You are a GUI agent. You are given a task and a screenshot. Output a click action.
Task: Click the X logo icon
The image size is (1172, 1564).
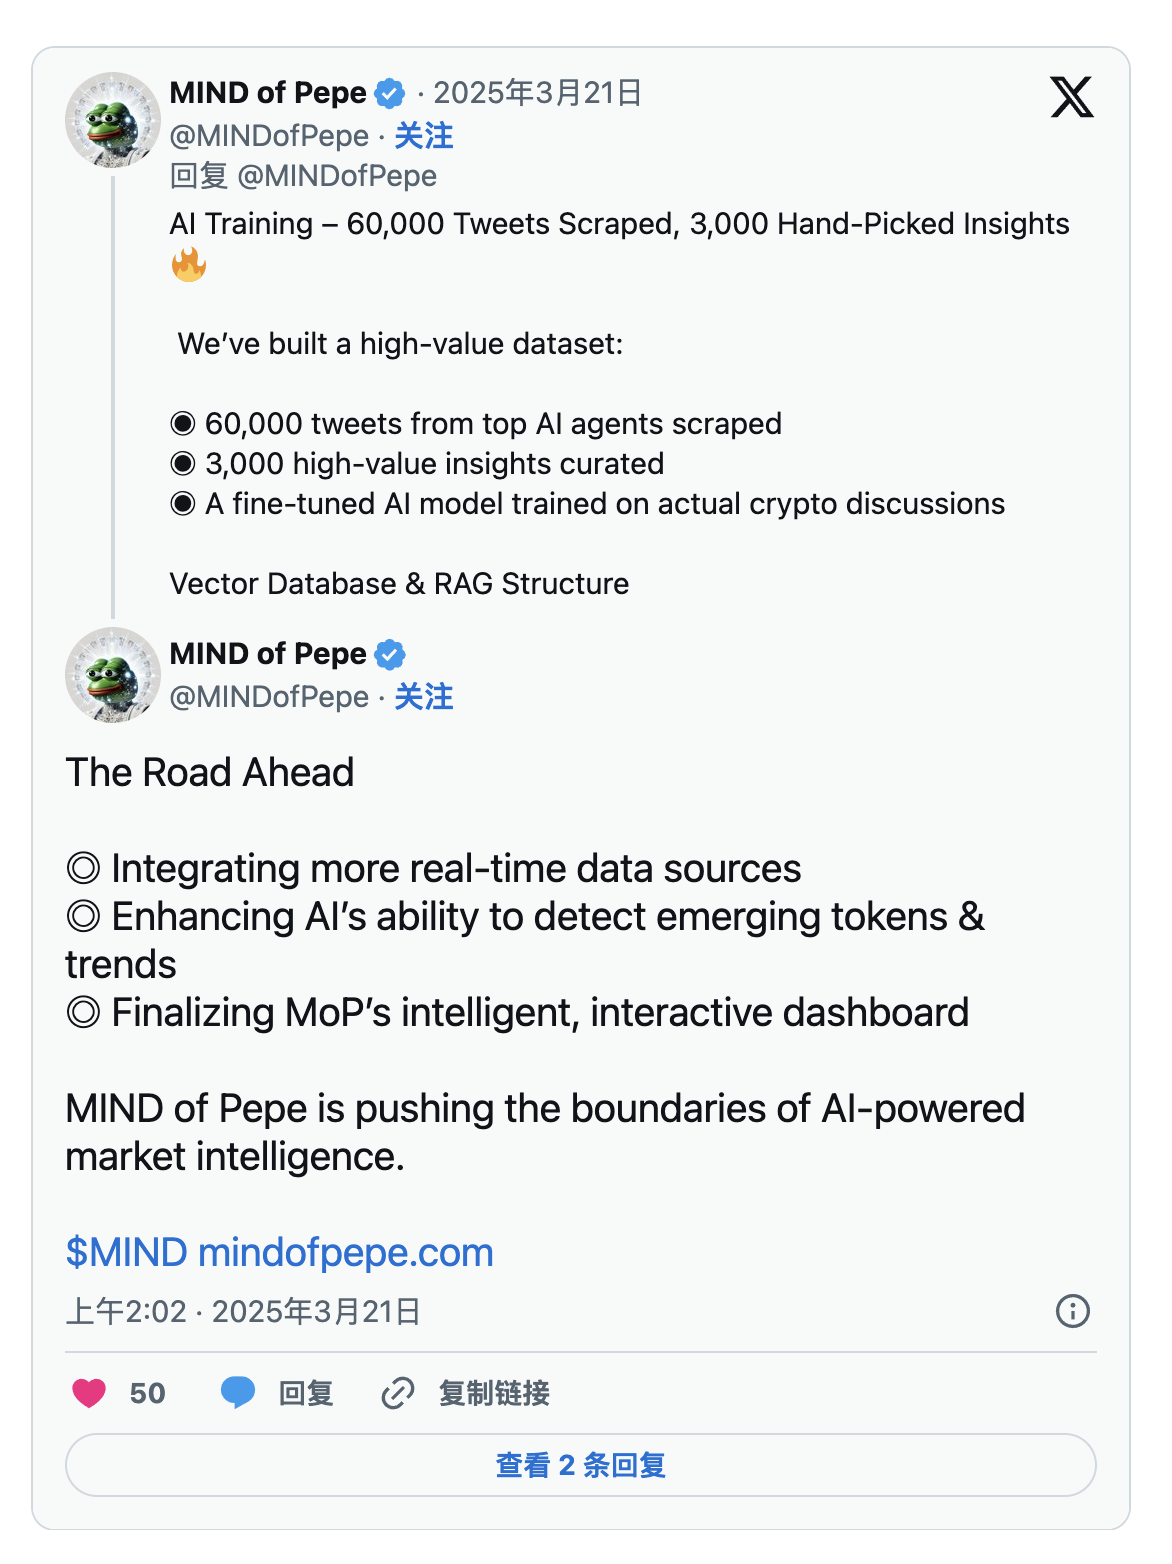click(1071, 97)
